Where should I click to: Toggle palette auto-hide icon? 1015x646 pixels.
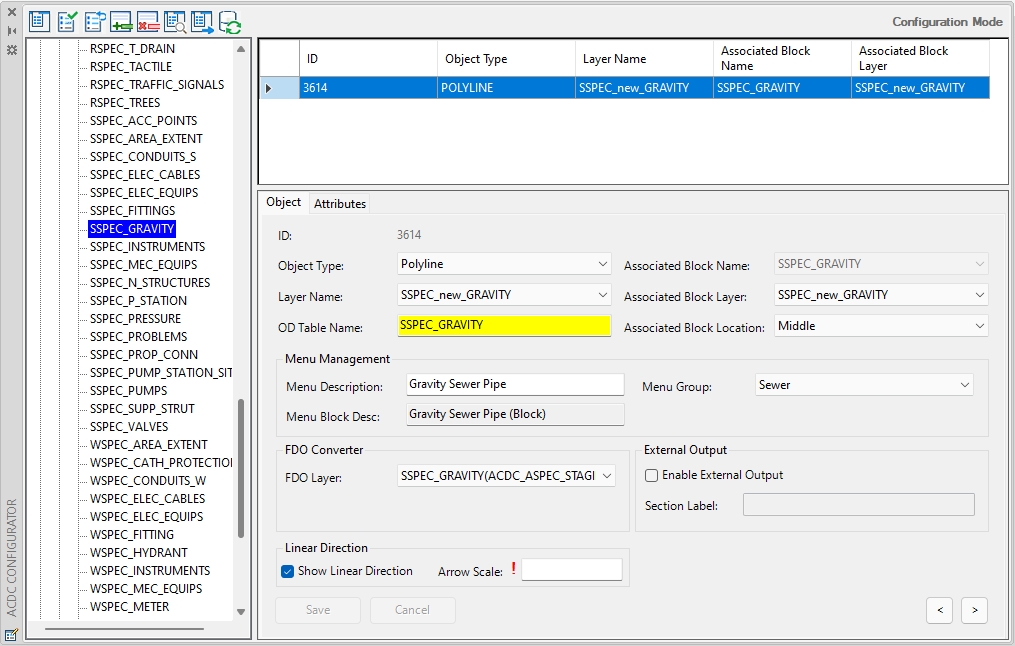(x=12, y=30)
